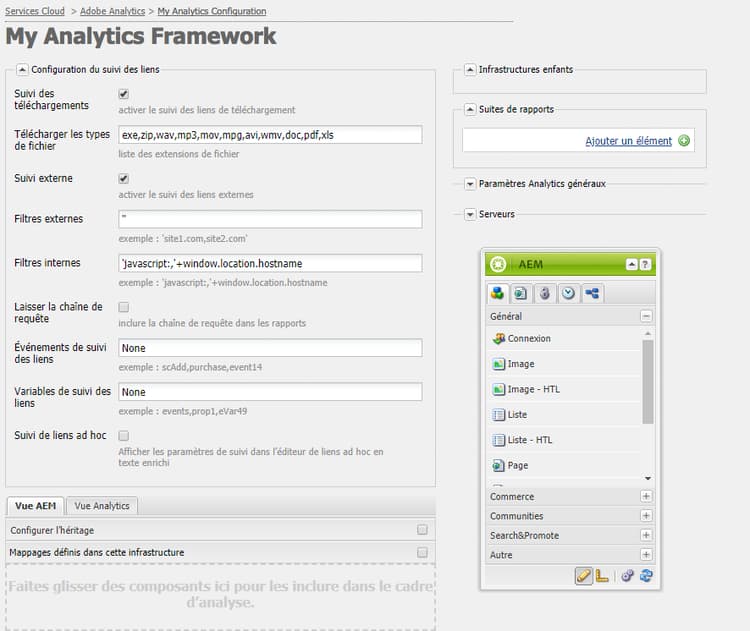Screen dimensions: 750x631
Task: Enable Suivi de liens ad hoc checkbox
Action: point(123,436)
